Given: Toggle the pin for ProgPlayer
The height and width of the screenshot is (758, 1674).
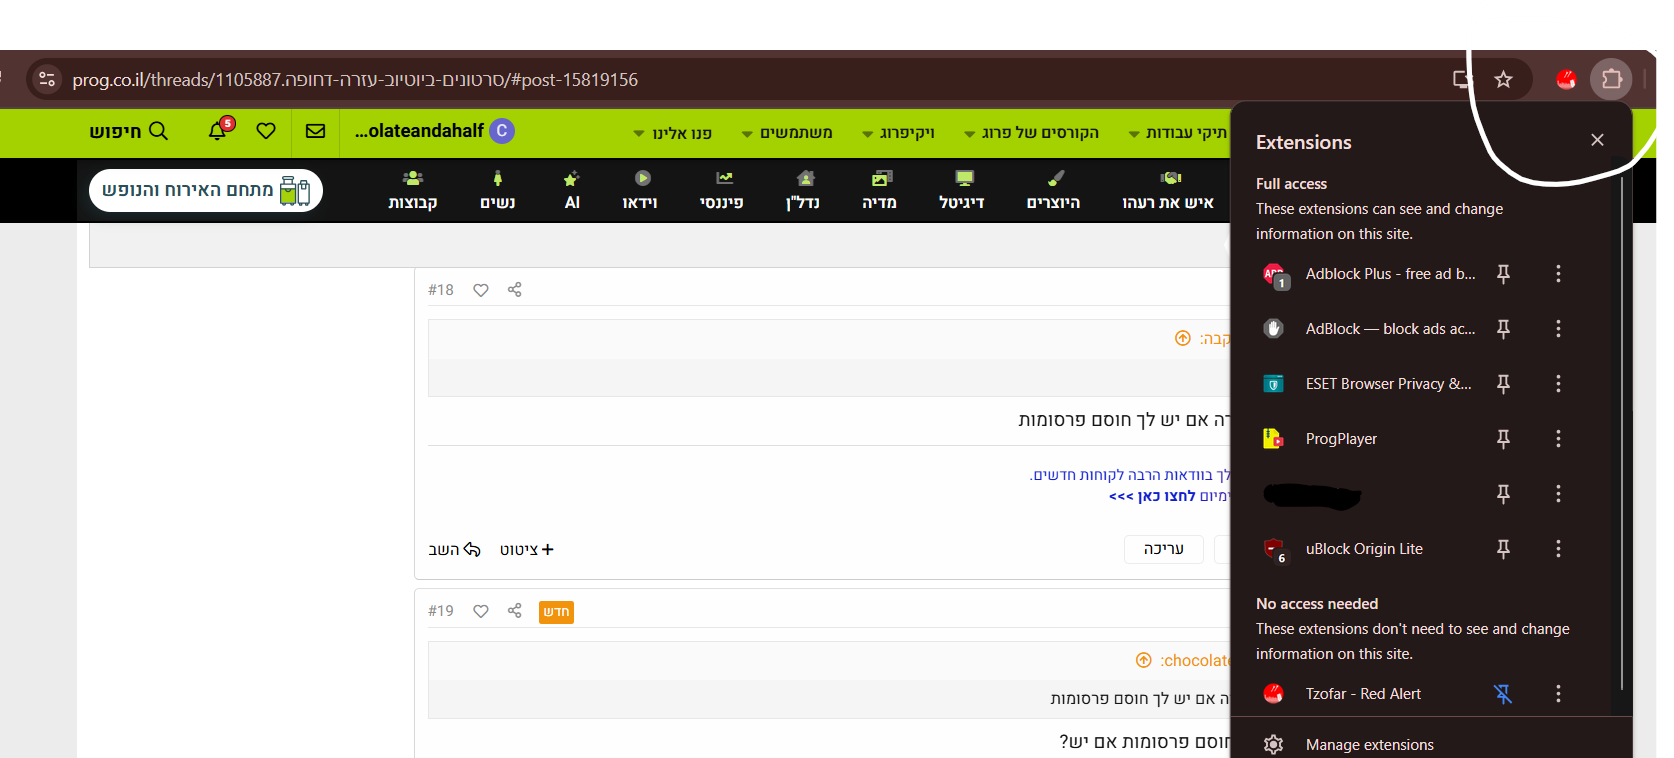Looking at the screenshot, I should coord(1503,439).
